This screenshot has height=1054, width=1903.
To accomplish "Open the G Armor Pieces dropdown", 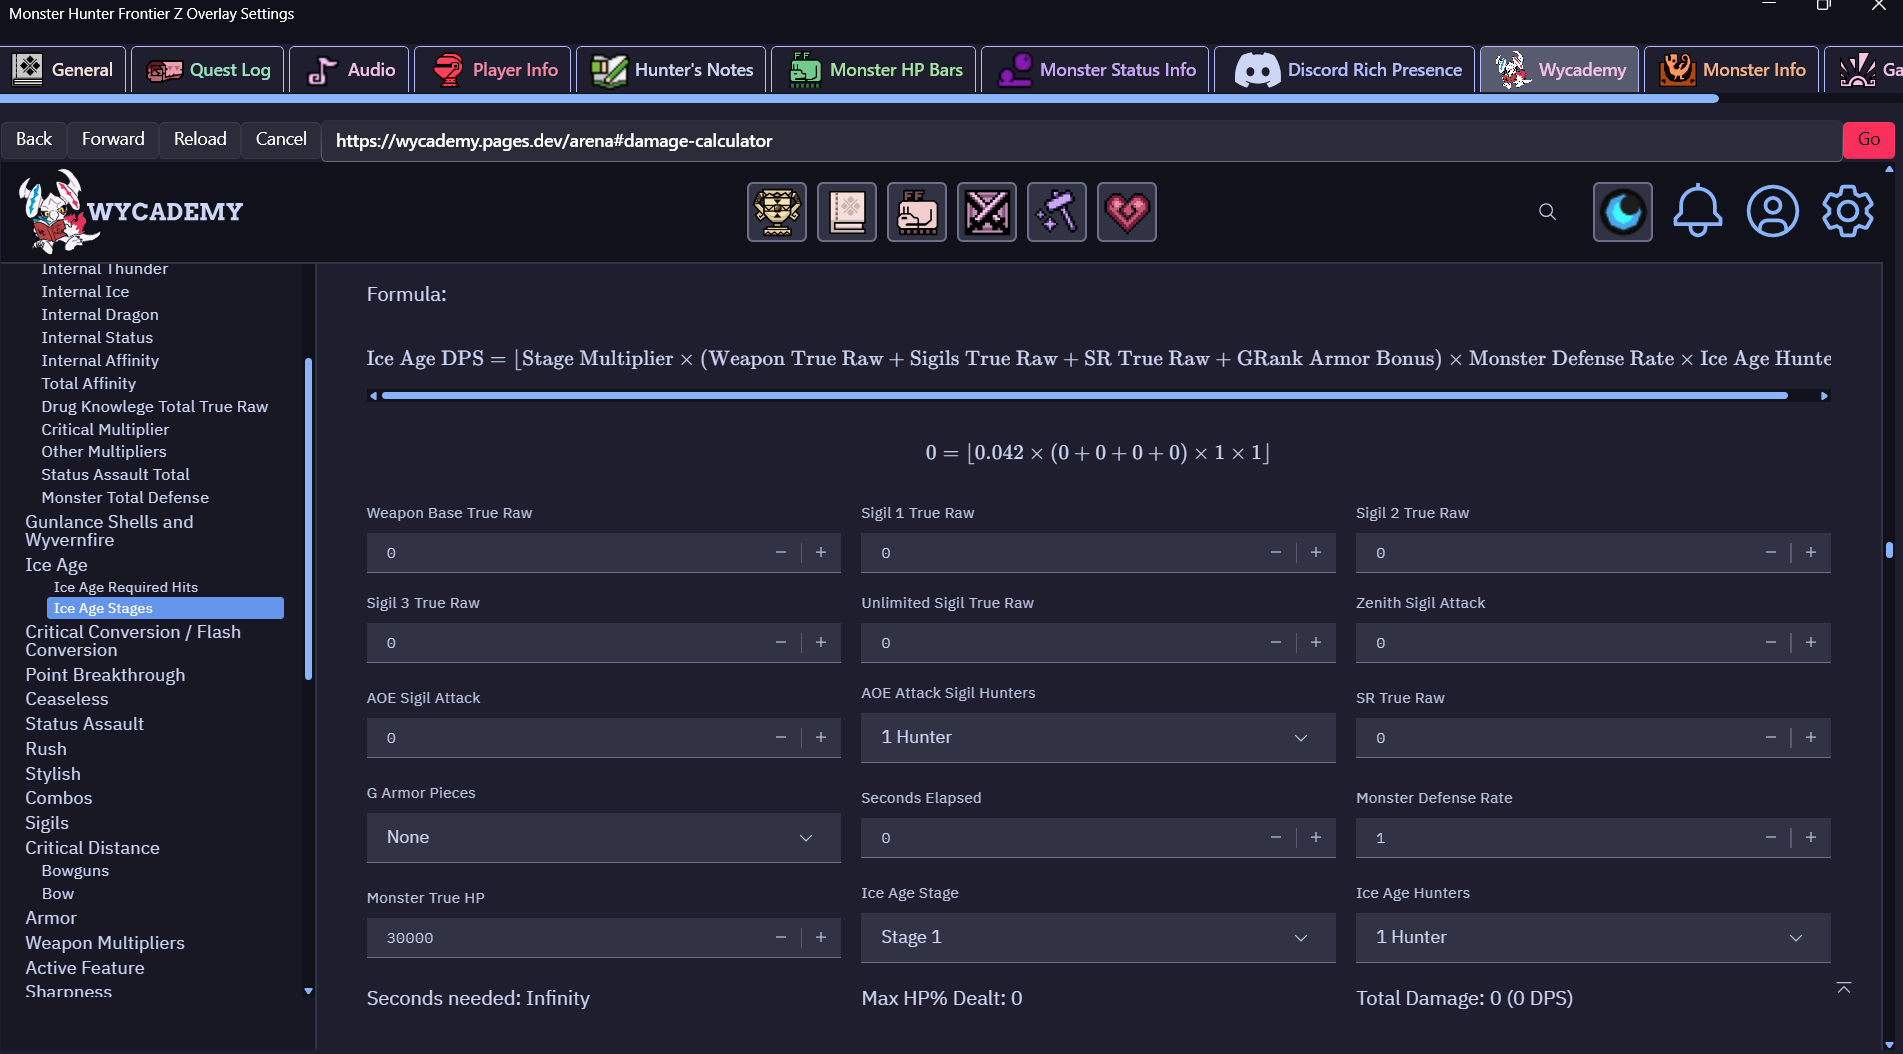I will tap(603, 837).
